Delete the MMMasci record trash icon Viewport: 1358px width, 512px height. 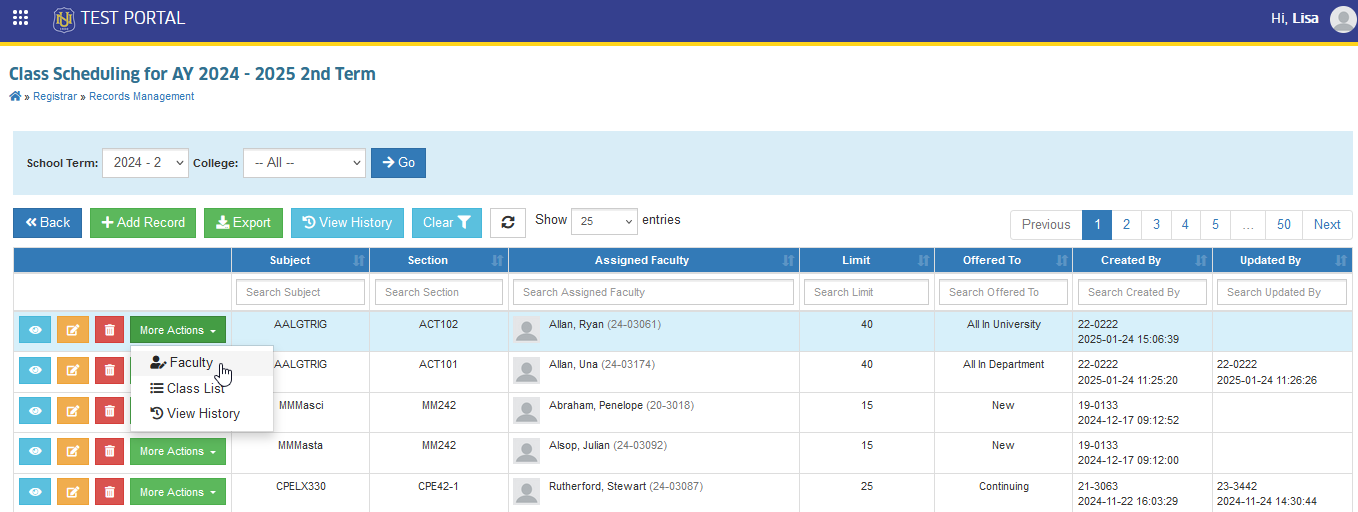tap(110, 411)
